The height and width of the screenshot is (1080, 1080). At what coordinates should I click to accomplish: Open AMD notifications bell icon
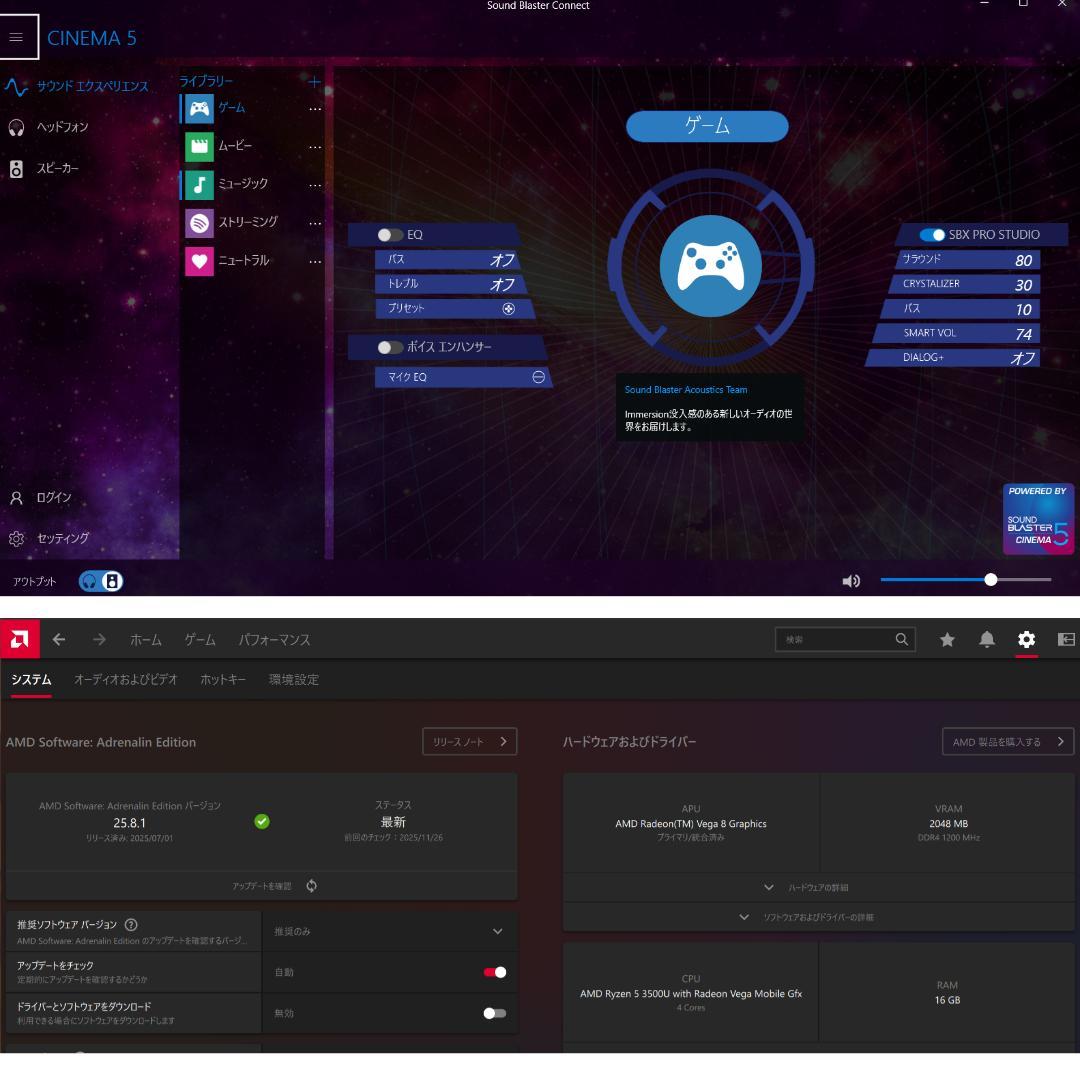pyautogui.click(x=987, y=639)
